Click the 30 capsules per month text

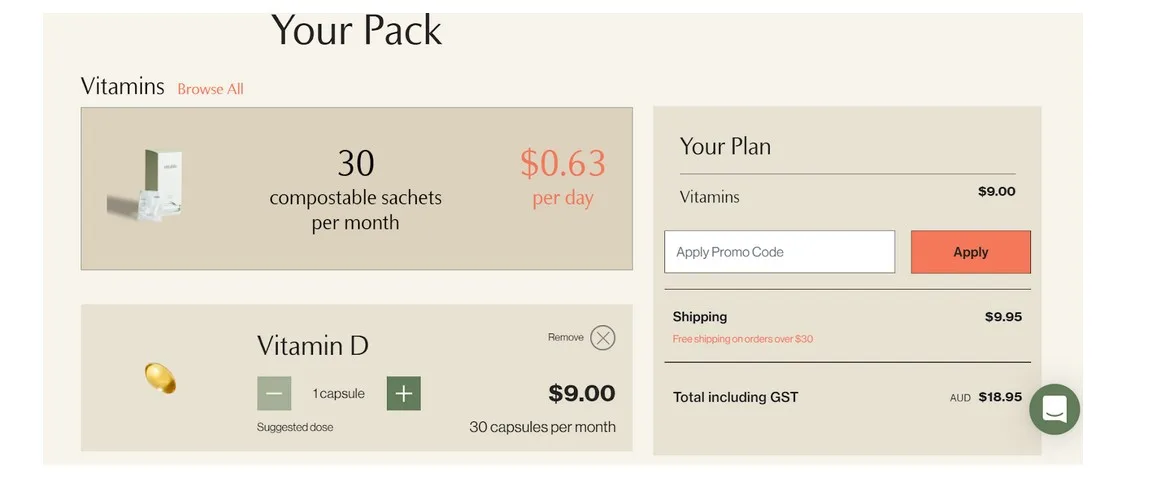[x=542, y=427]
